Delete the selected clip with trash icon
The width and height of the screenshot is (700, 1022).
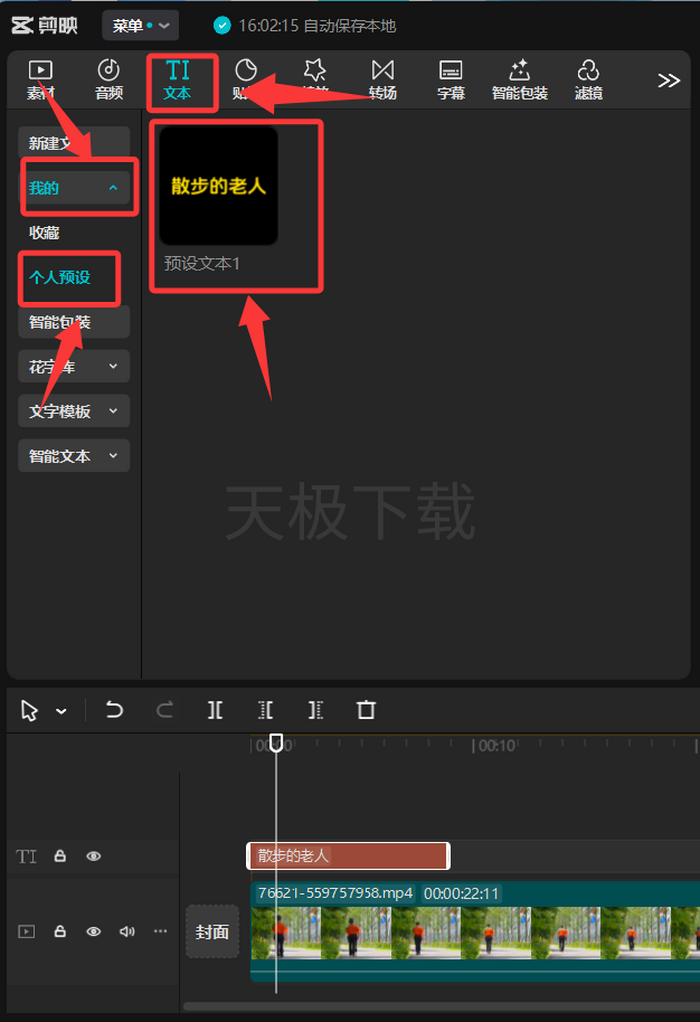coord(366,710)
